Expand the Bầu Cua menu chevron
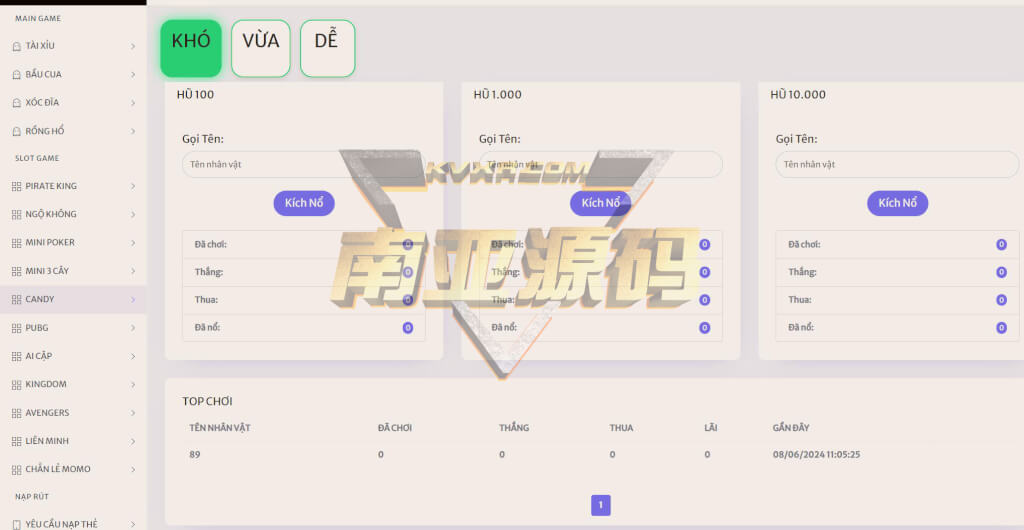This screenshot has height=530, width=1024. 133,74
